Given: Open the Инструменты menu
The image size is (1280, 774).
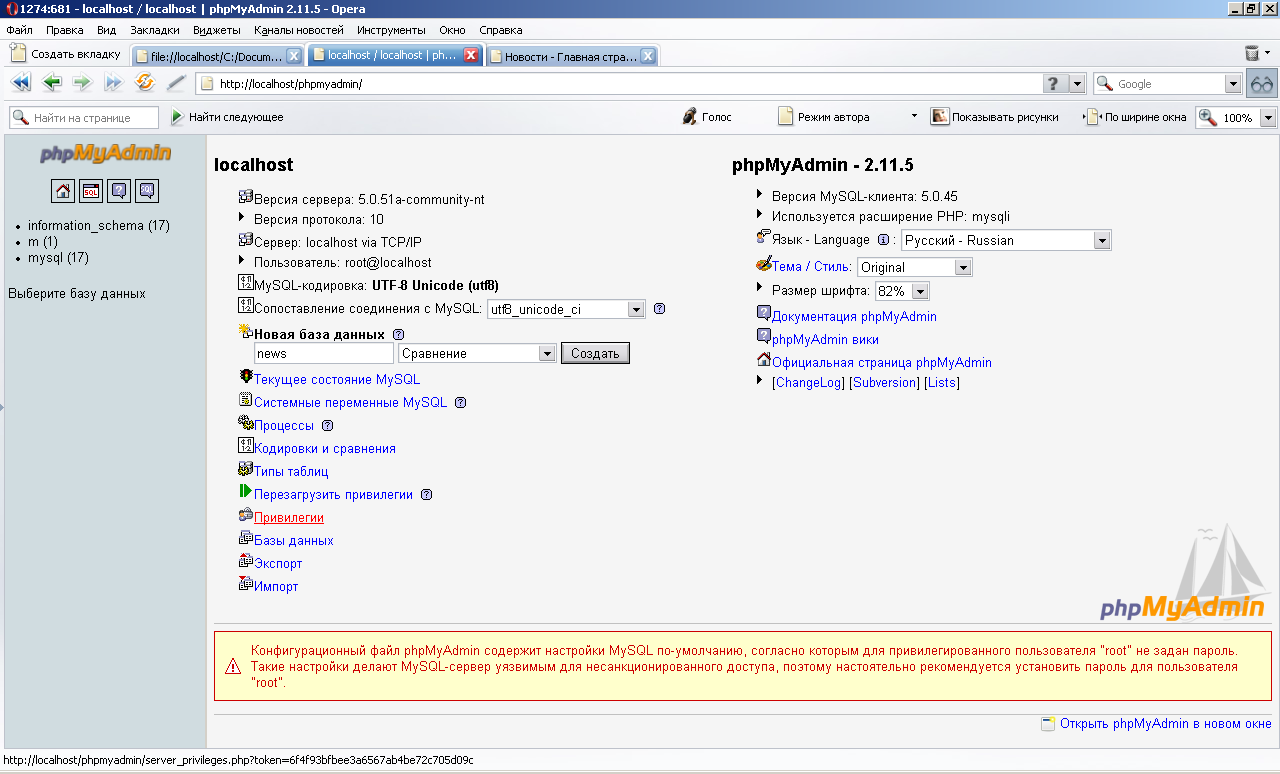Looking at the screenshot, I should 391,30.
